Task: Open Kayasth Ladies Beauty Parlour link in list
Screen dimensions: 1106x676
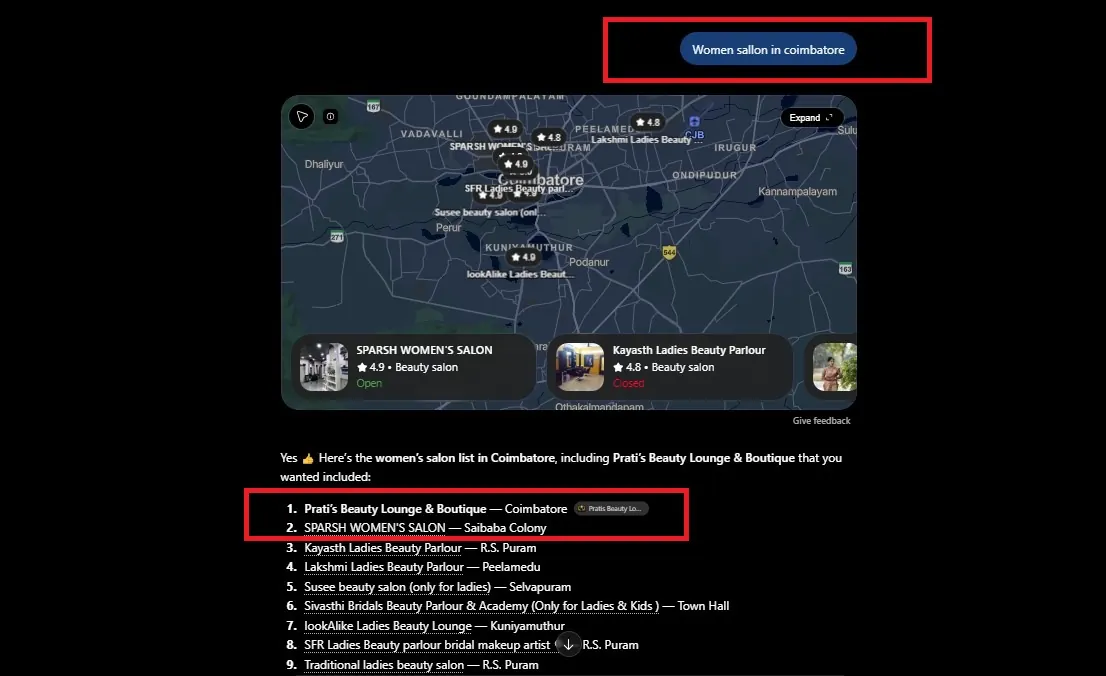Action: click(383, 548)
